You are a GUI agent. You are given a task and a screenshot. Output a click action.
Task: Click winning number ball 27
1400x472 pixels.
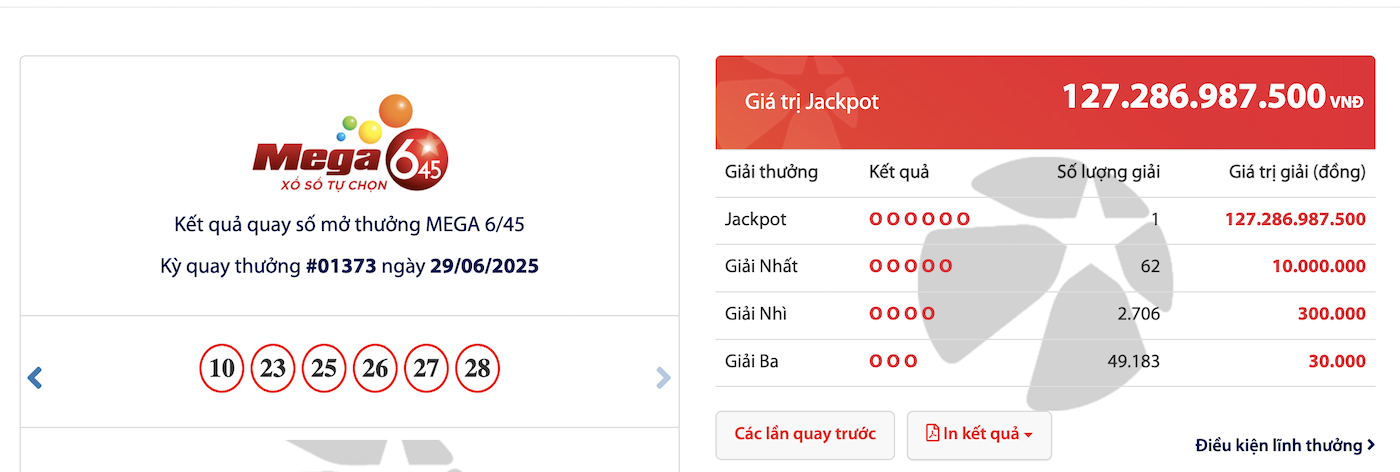coord(427,369)
